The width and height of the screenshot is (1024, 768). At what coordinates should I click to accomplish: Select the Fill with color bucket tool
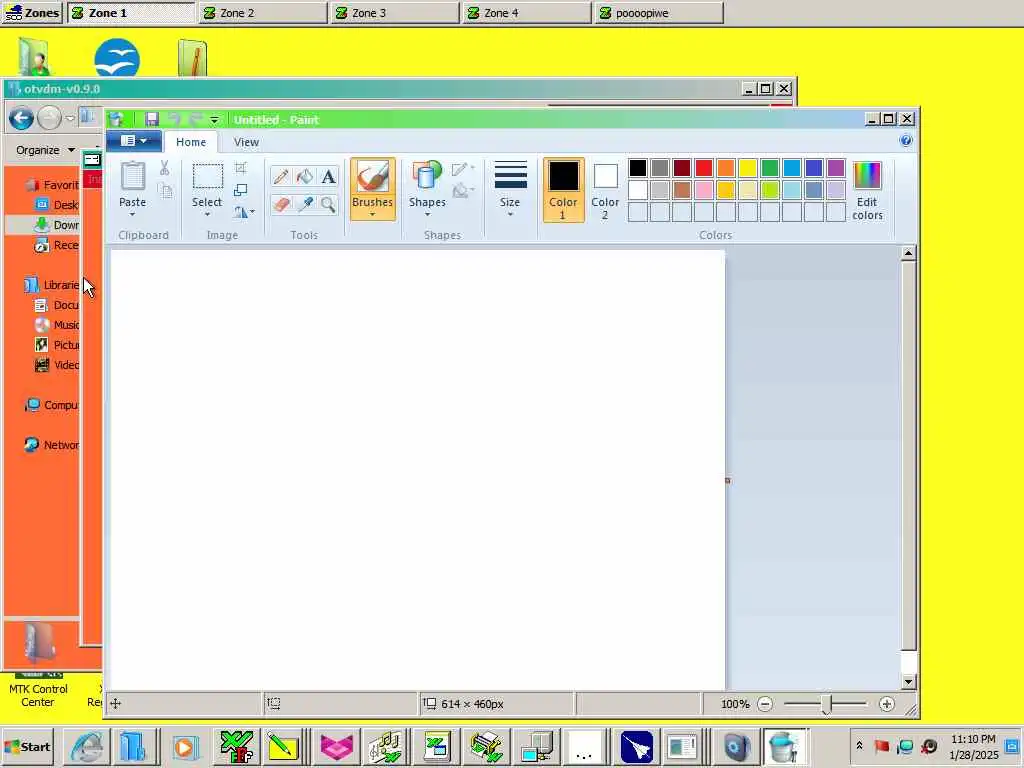coord(304,176)
